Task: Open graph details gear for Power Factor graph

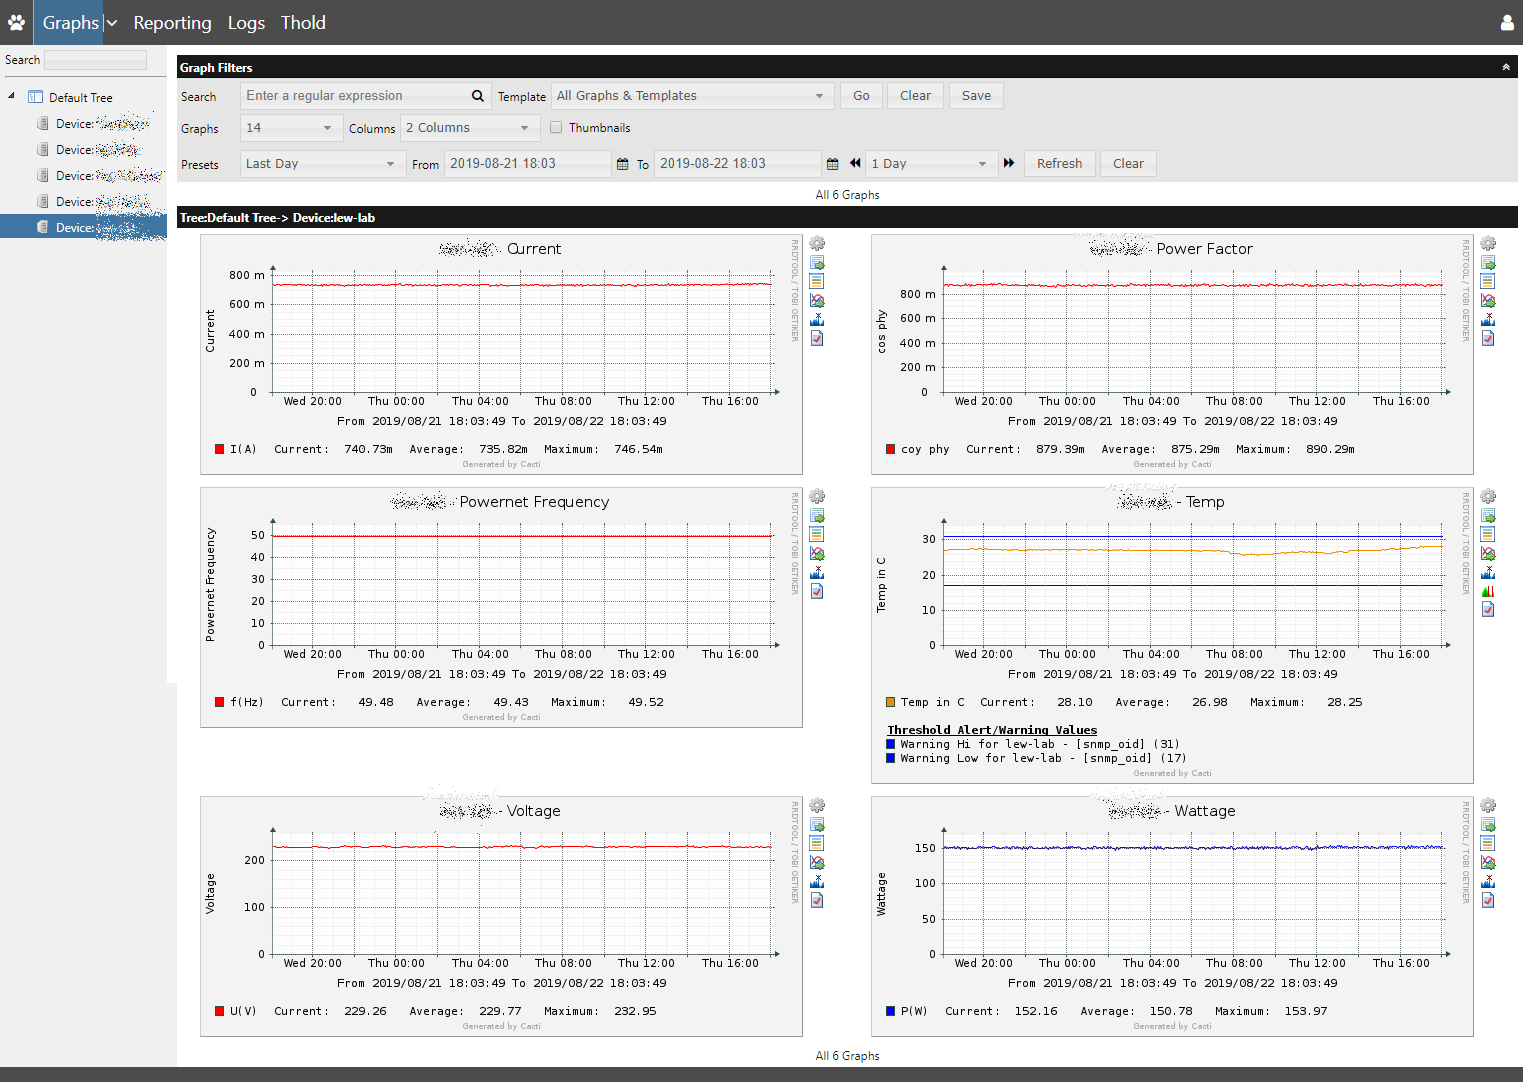Action: (x=1488, y=244)
